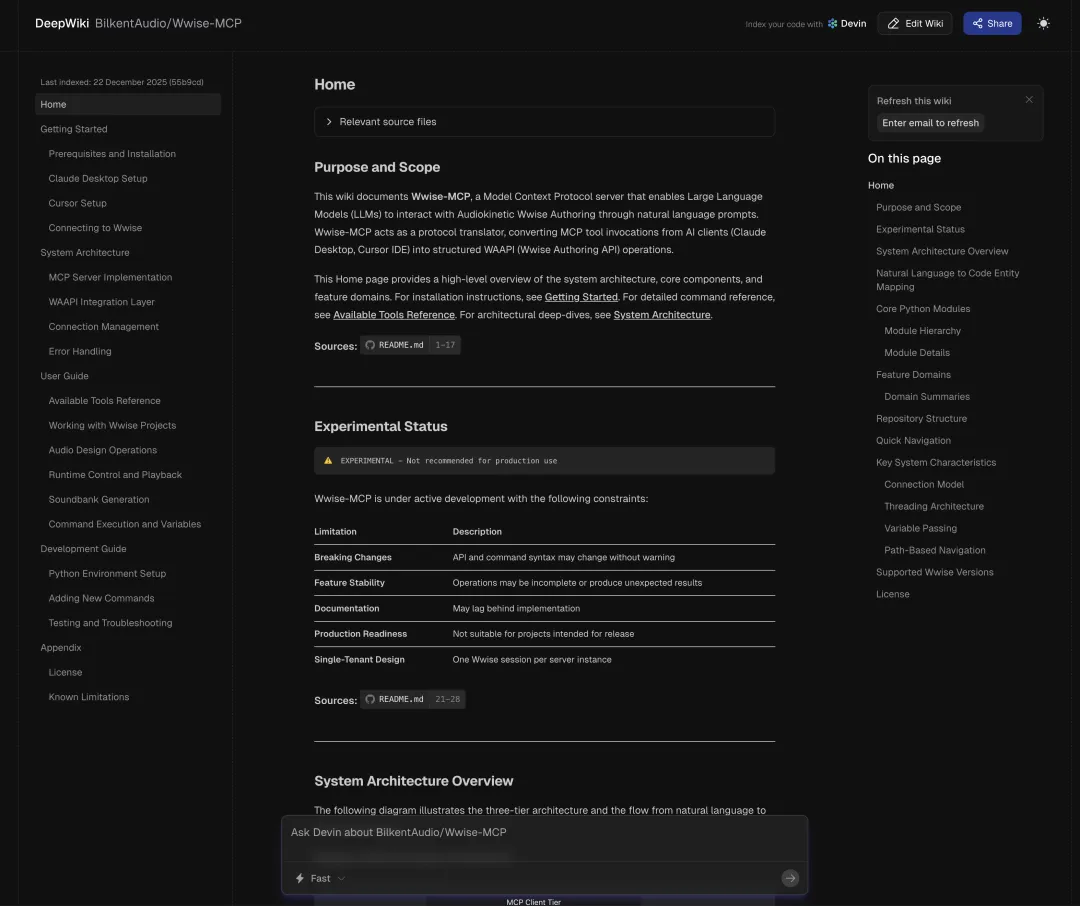Open Getting Started in sidebar

click(x=74, y=129)
